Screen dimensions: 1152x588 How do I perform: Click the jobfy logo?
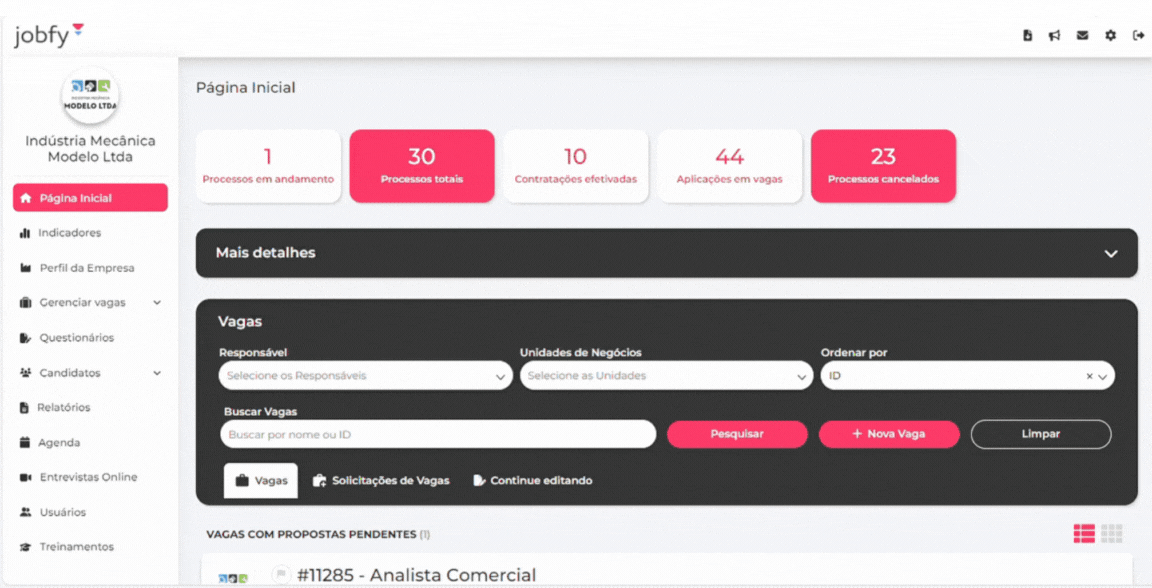49,36
